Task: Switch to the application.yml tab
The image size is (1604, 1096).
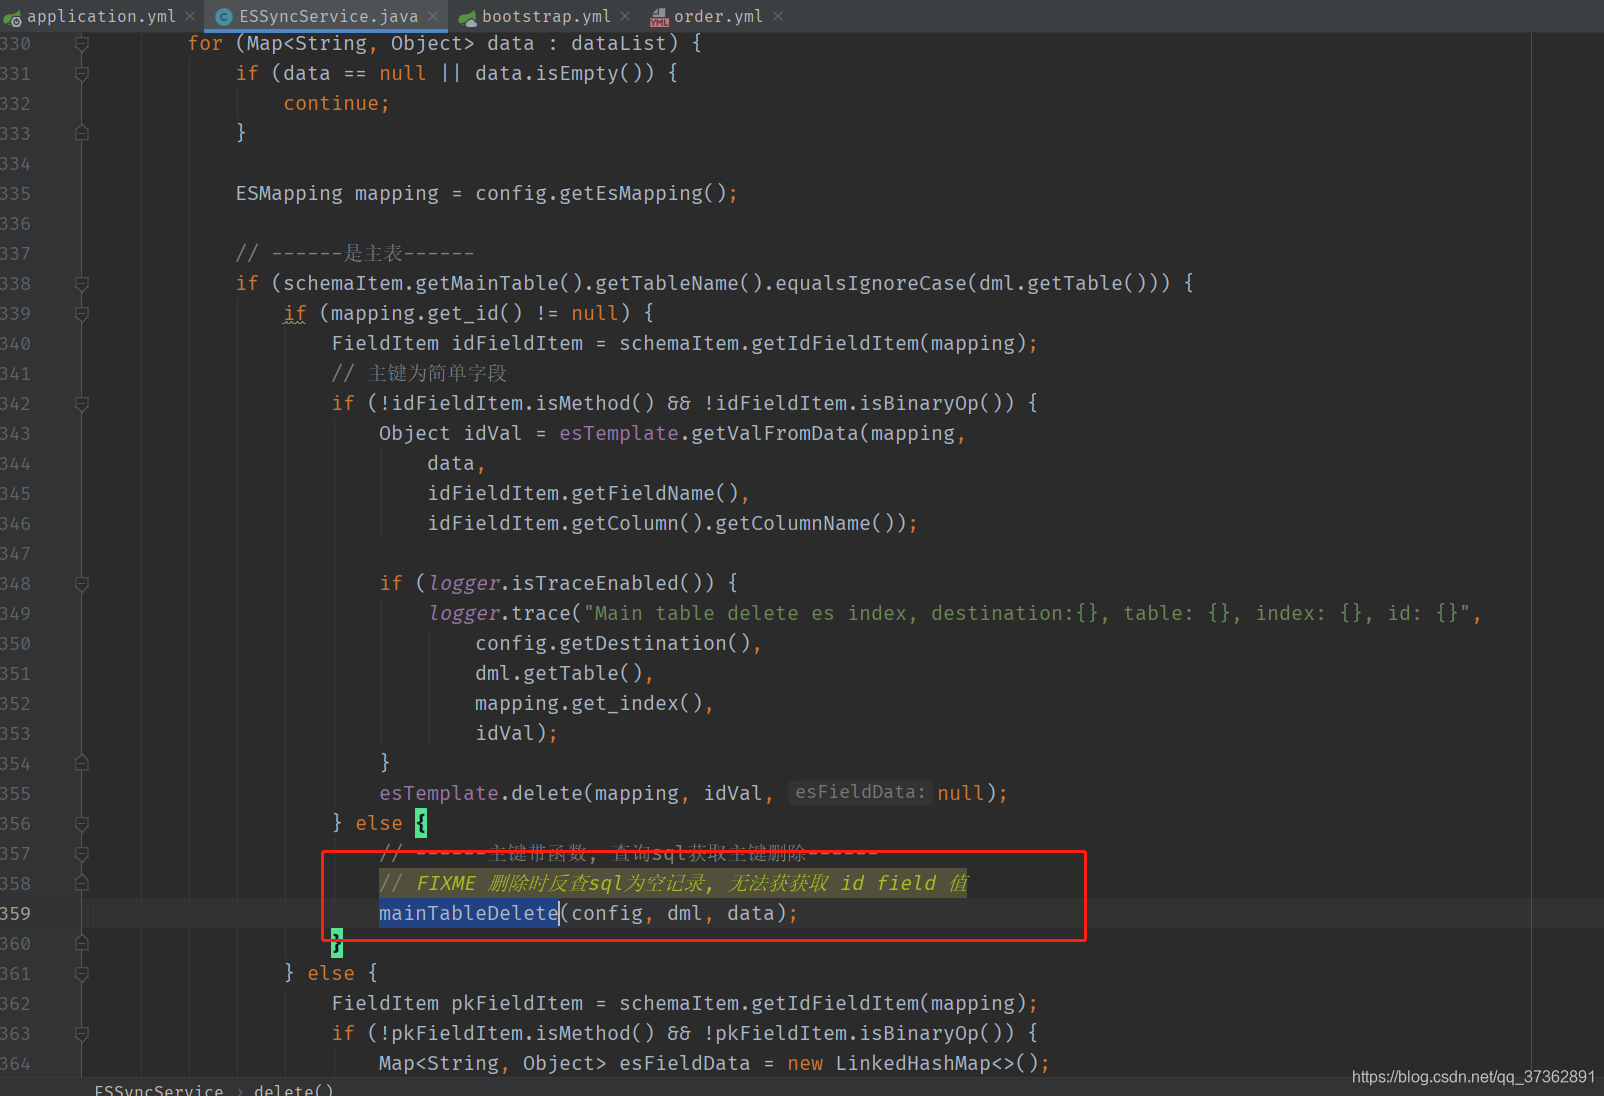Action: point(100,16)
